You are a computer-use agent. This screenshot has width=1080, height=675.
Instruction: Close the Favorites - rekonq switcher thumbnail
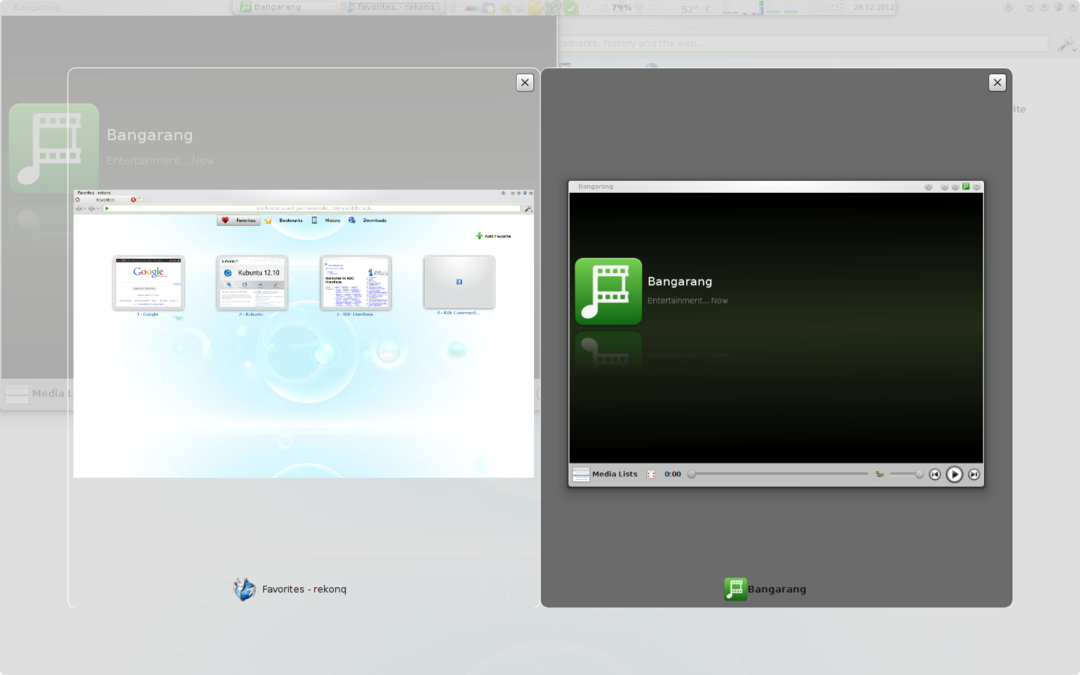click(525, 83)
